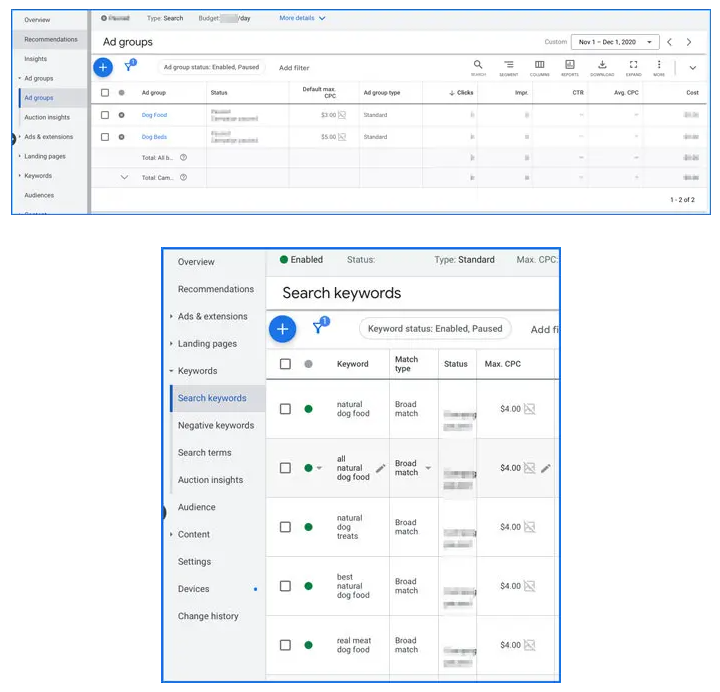Click 'Add filter' in the Ad groups panel
The image size is (720, 692).
click(x=294, y=68)
